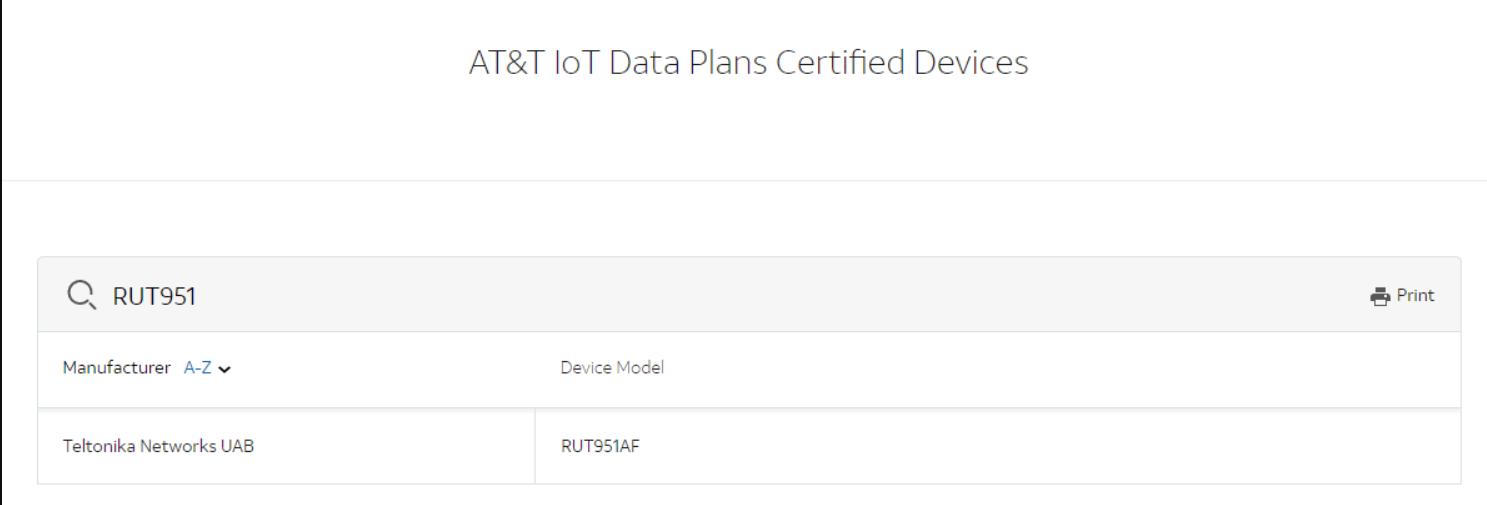This screenshot has width=1487, height=505.
Task: Click the printer icon
Action: [x=1381, y=296]
